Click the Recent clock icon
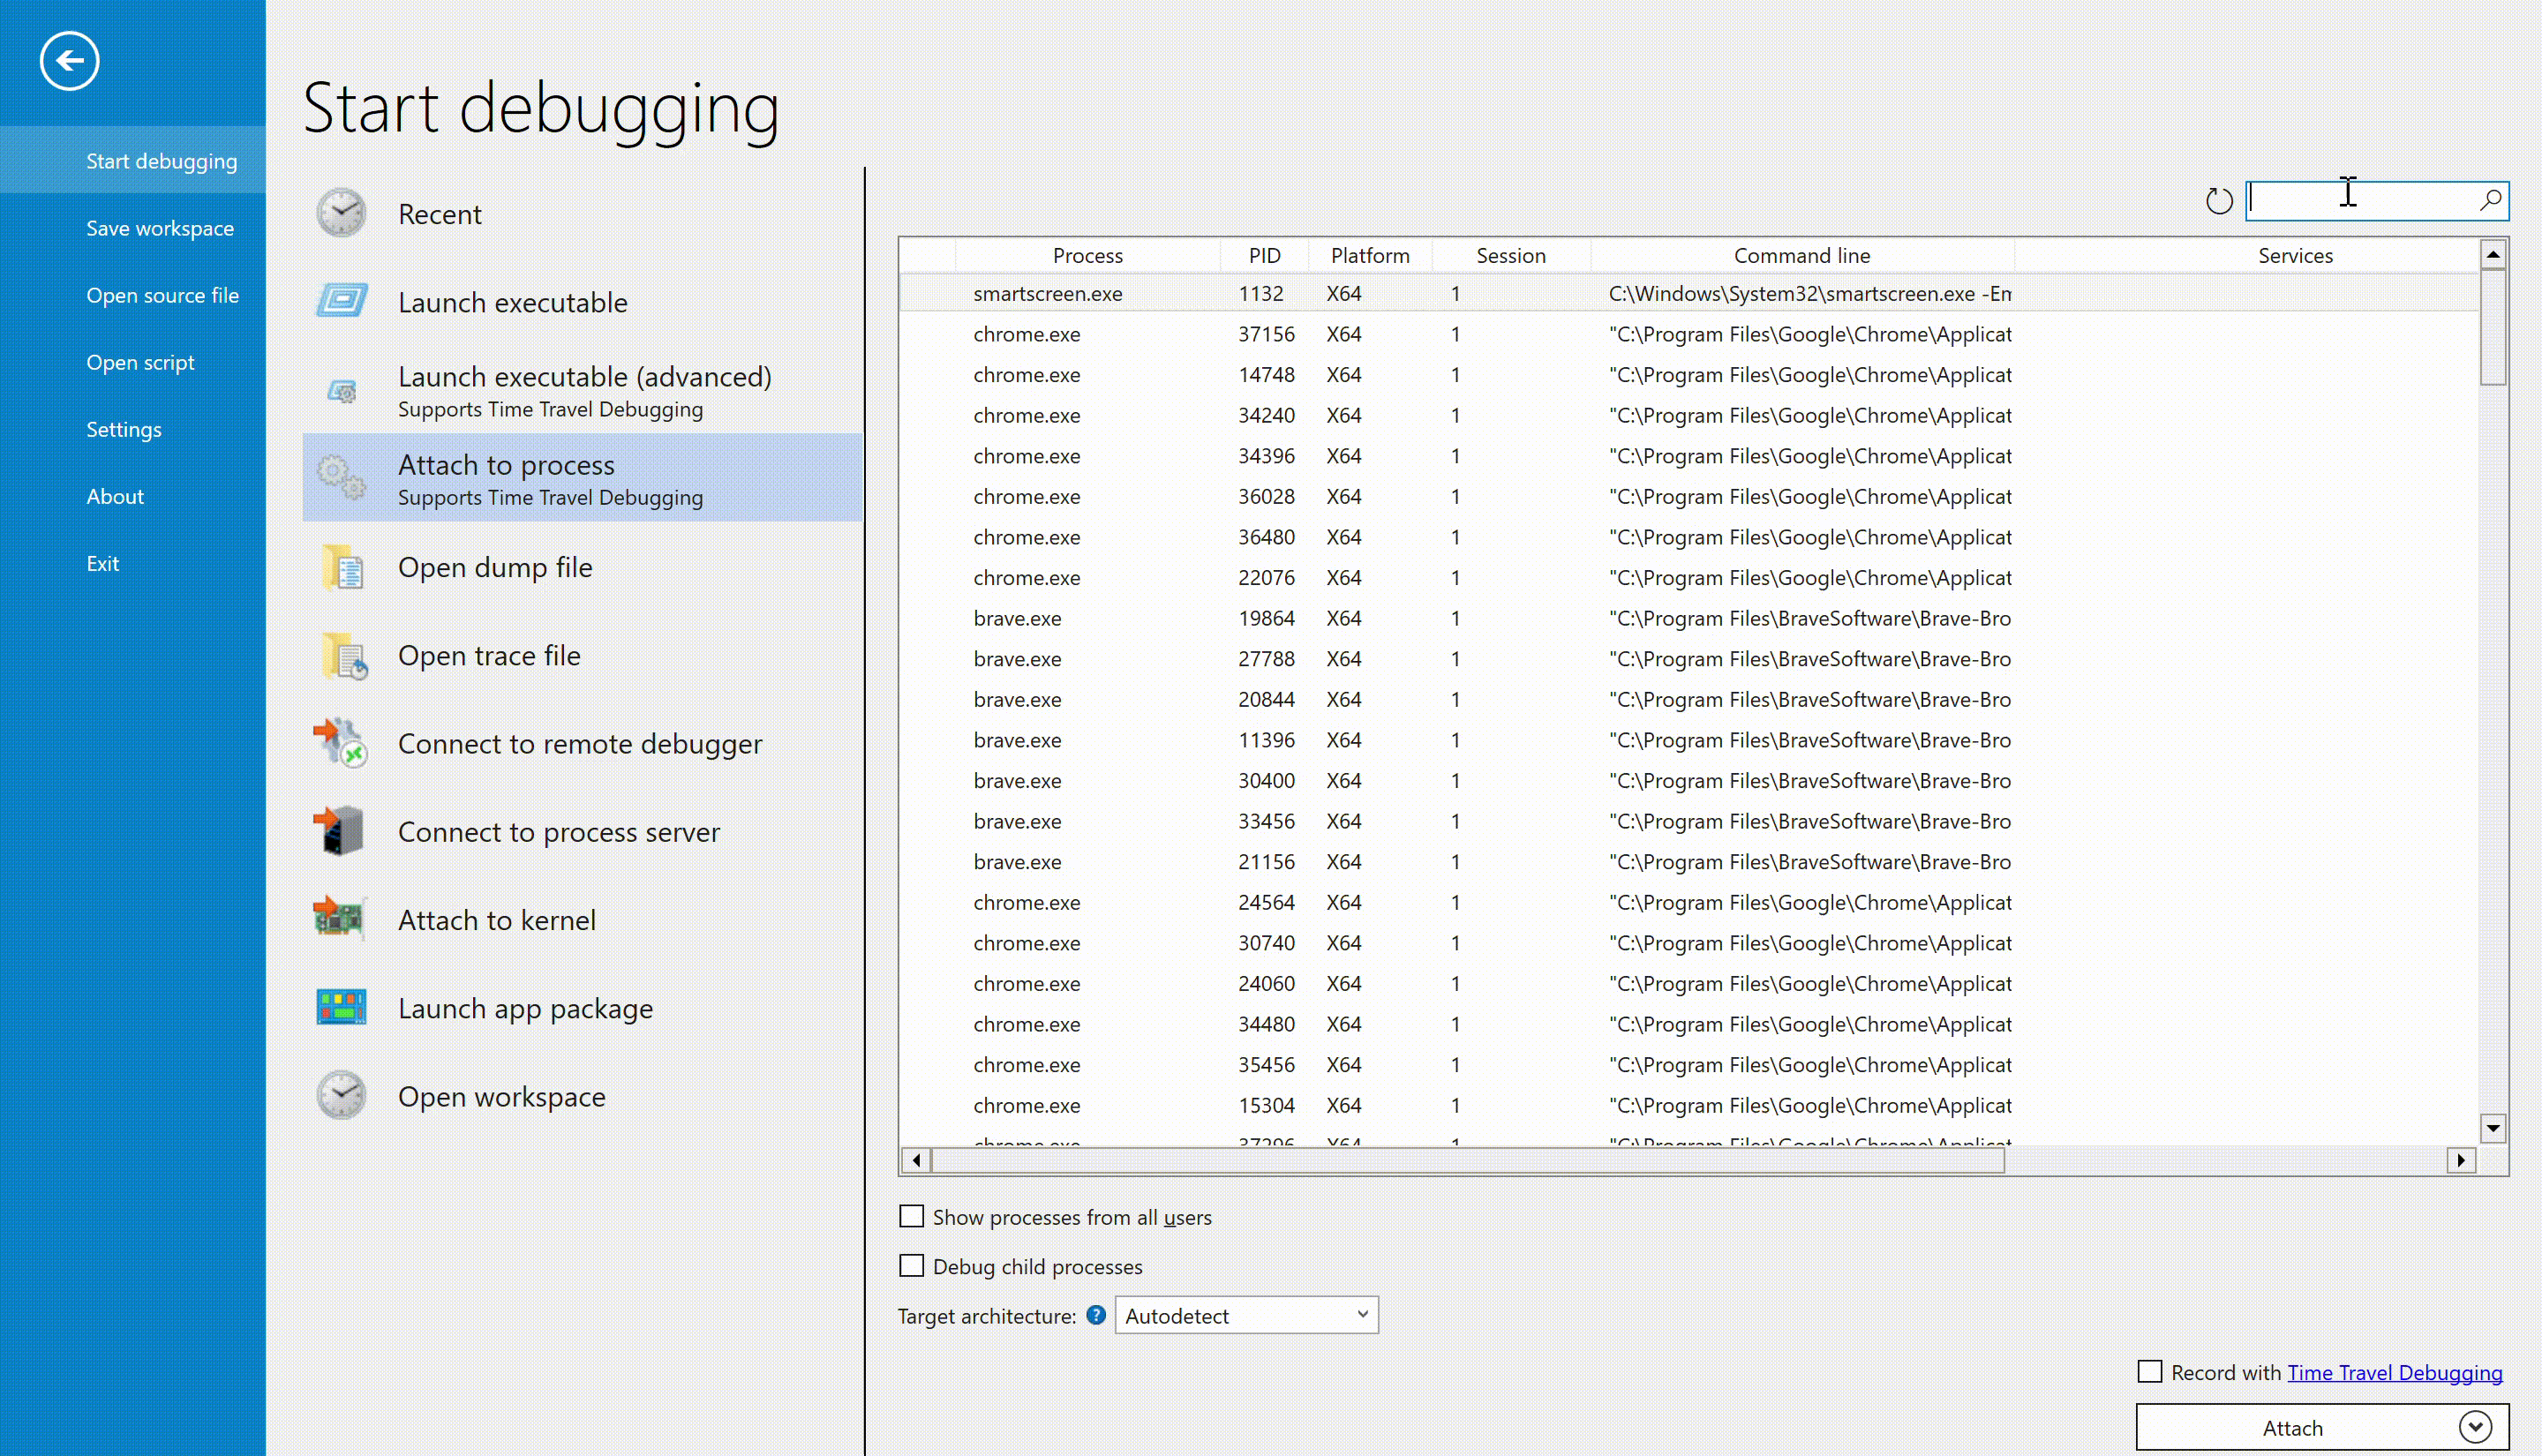This screenshot has height=1456, width=2542. pos(342,213)
